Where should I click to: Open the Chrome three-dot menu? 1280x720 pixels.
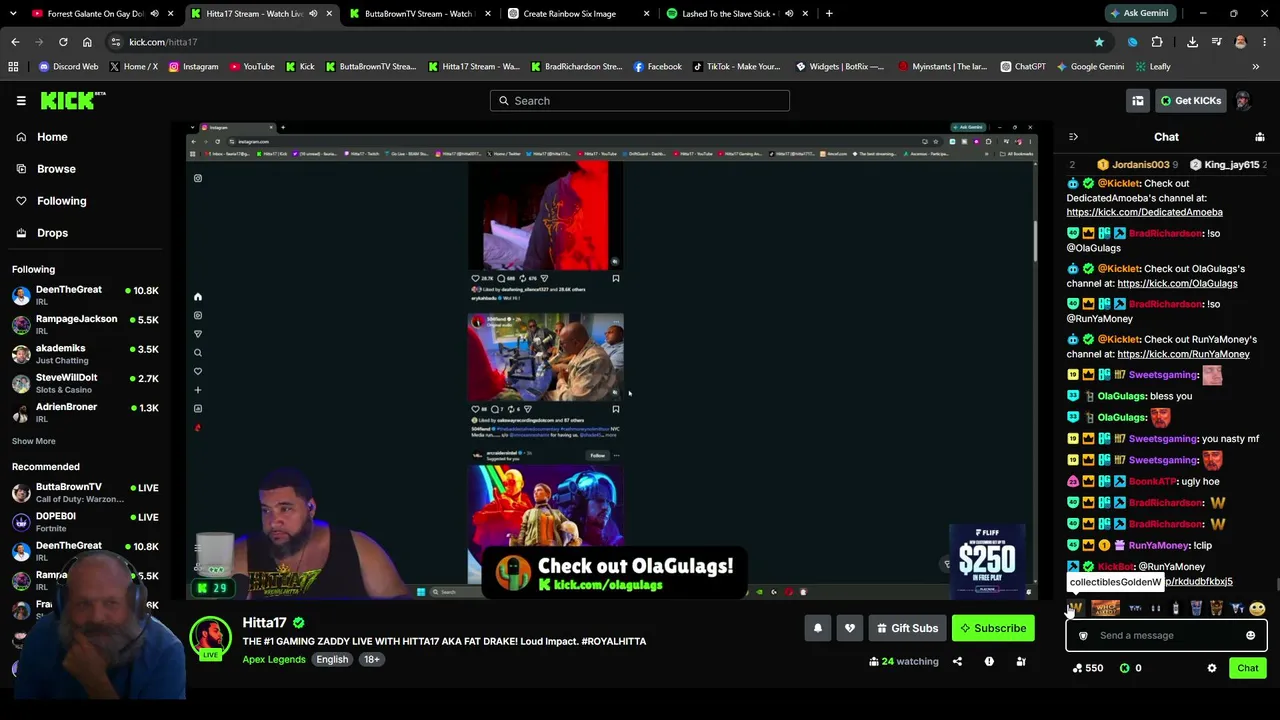click(1265, 42)
